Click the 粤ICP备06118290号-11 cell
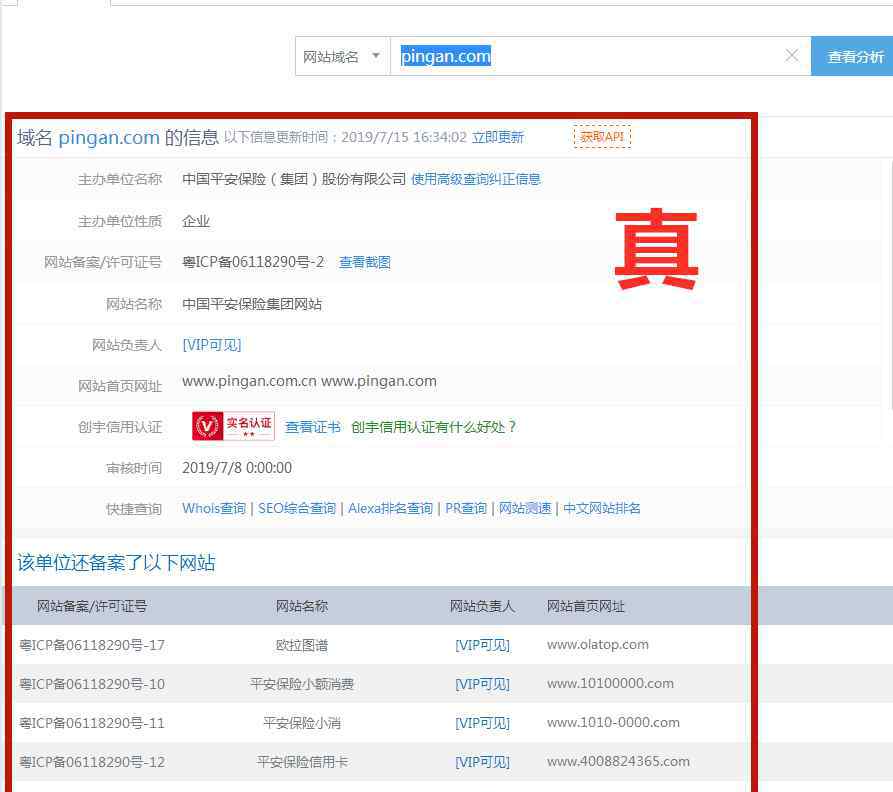Viewport: 893px width, 792px height. 92,723
